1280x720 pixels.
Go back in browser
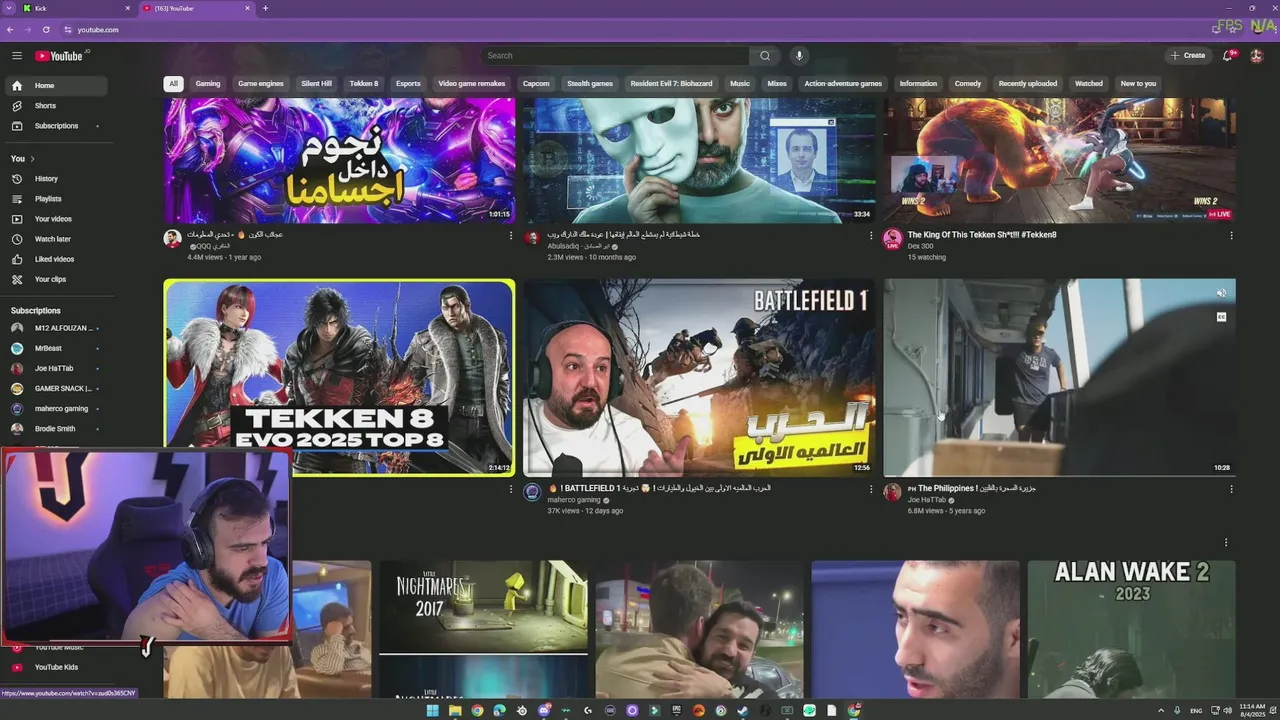click(x=10, y=30)
